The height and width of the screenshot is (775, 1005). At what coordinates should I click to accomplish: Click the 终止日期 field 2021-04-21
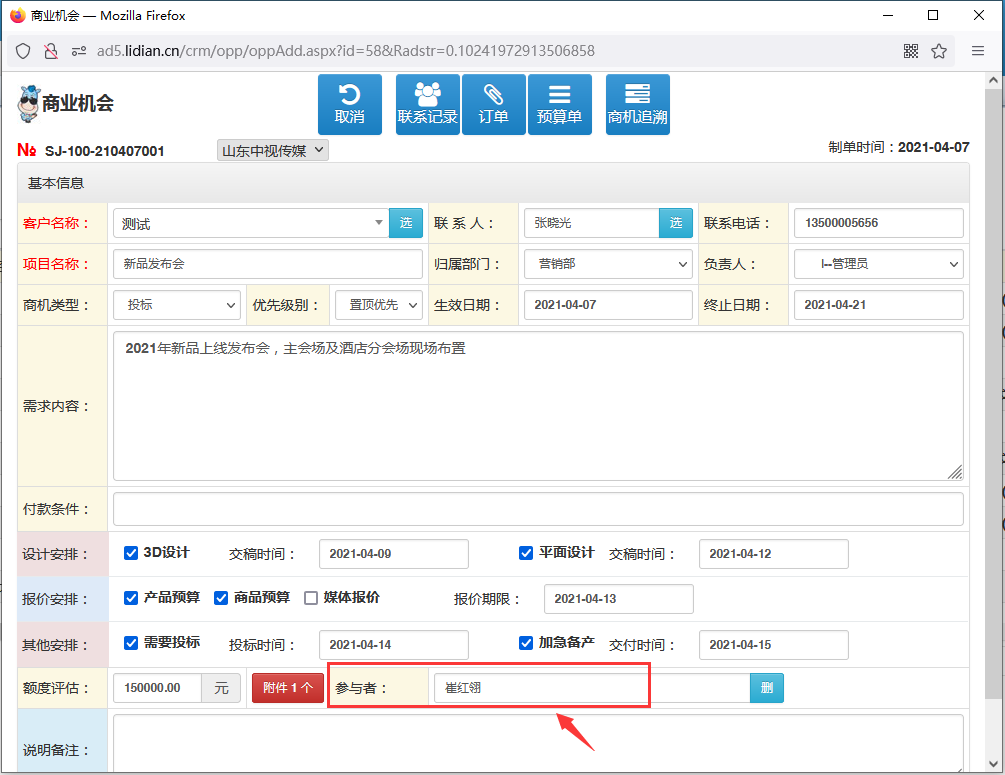[x=879, y=305]
